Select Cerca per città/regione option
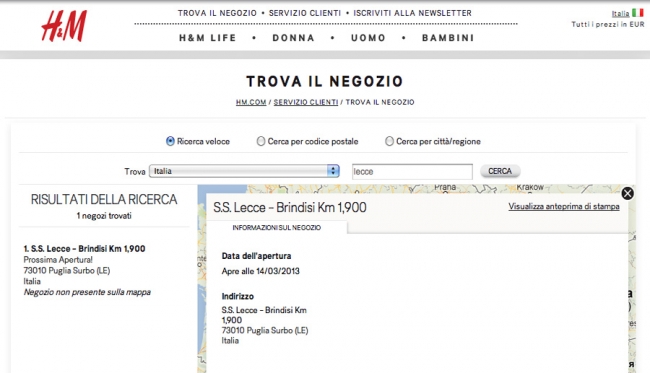 pos(389,141)
